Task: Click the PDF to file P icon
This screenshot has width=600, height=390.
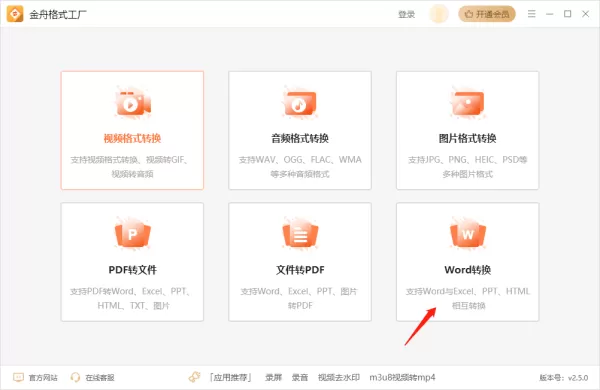Action: [x=132, y=233]
